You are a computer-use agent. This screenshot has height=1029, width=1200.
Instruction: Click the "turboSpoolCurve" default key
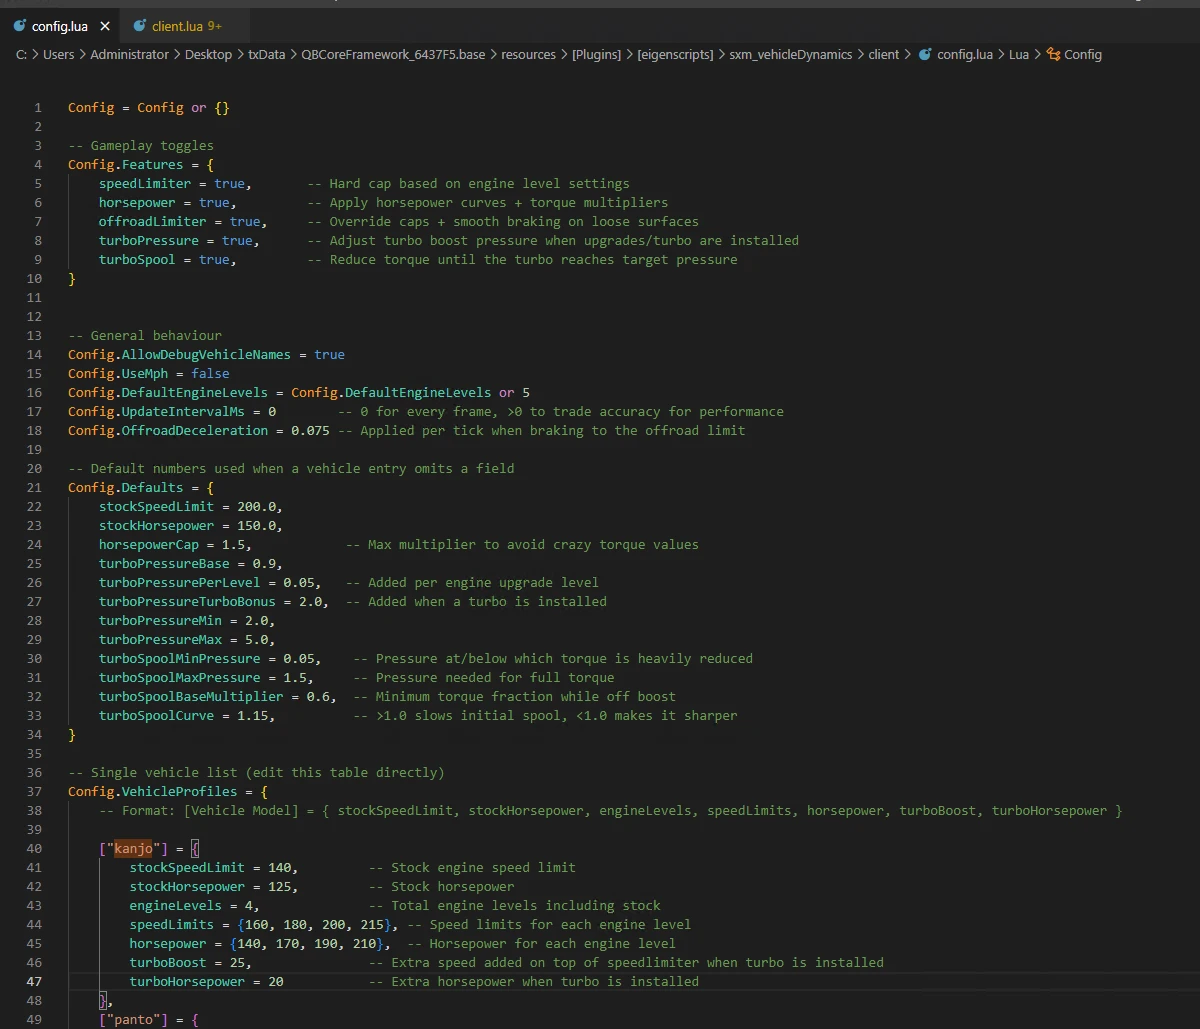[x=157, y=715]
